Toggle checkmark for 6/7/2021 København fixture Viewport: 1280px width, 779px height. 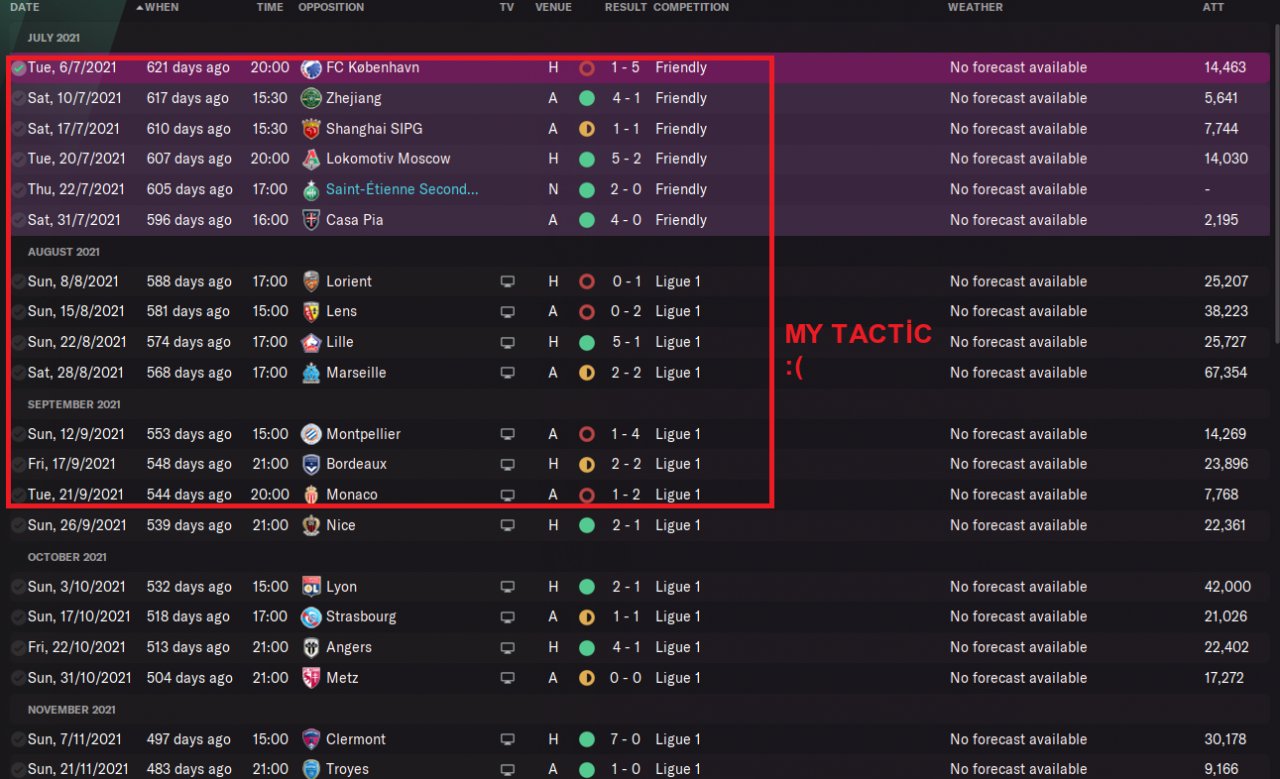click(18, 68)
